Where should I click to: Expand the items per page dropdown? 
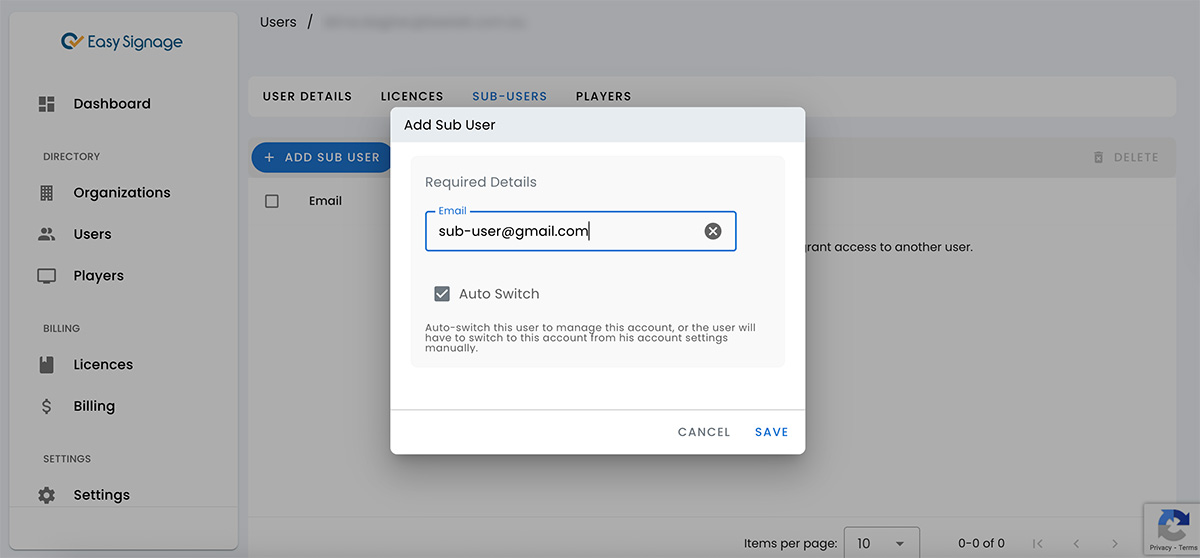(x=881, y=543)
